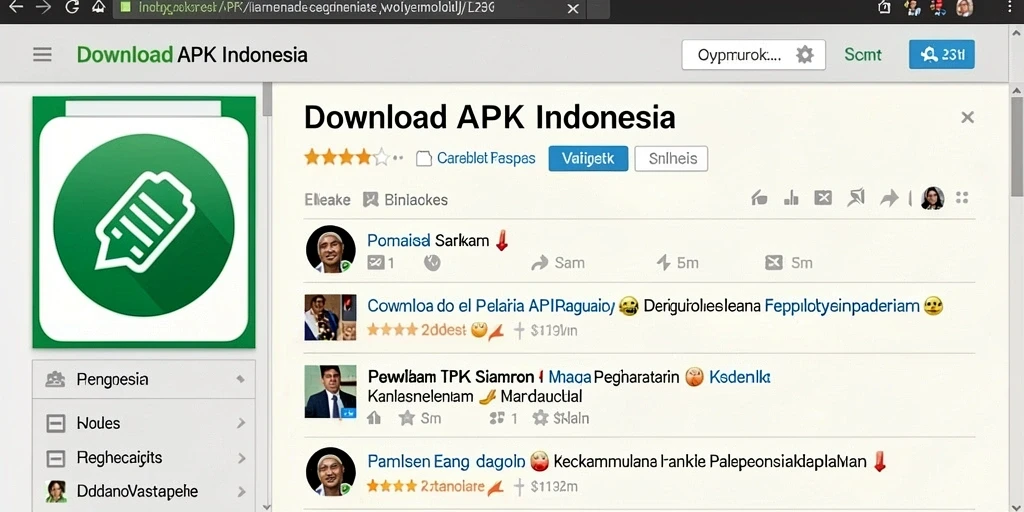This screenshot has height=512, width=1024.
Task: Click the blue Vafigetk button
Action: click(x=588, y=158)
